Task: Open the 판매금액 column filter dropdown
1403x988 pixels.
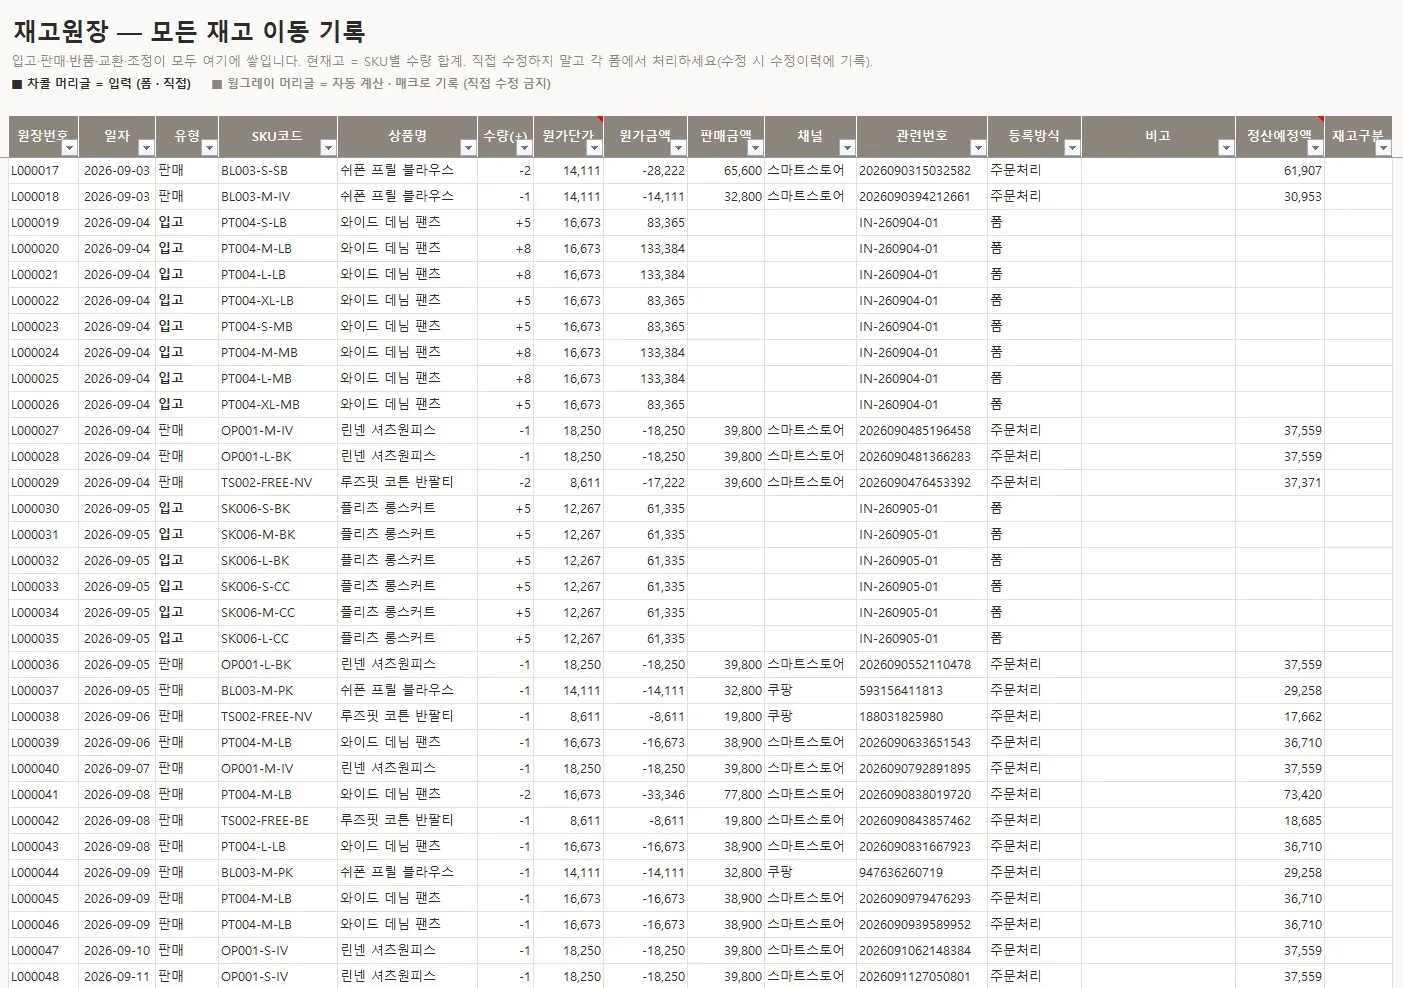Action: [755, 148]
